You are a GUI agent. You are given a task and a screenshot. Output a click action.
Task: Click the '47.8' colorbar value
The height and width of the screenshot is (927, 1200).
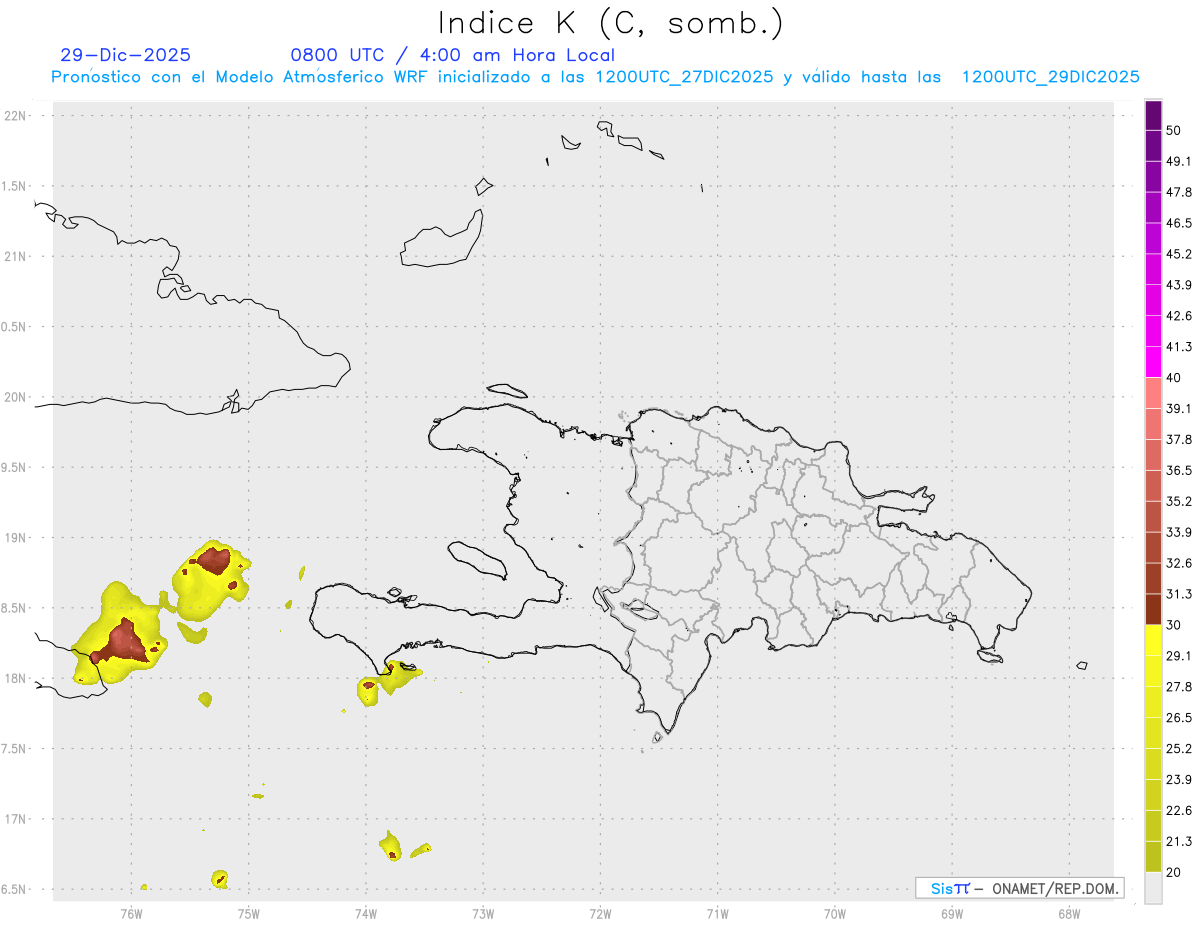[x=1180, y=192]
